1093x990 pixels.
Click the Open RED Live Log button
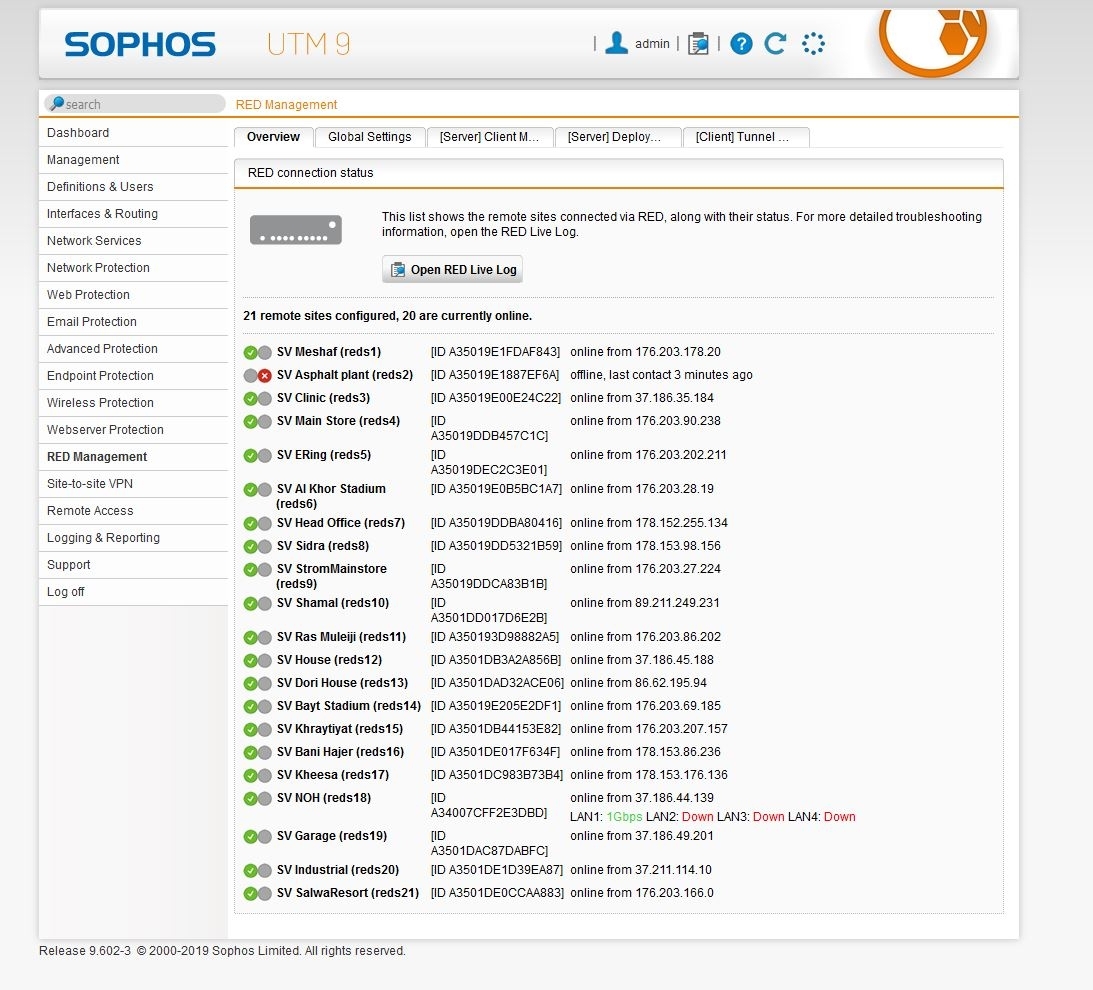tap(453, 270)
